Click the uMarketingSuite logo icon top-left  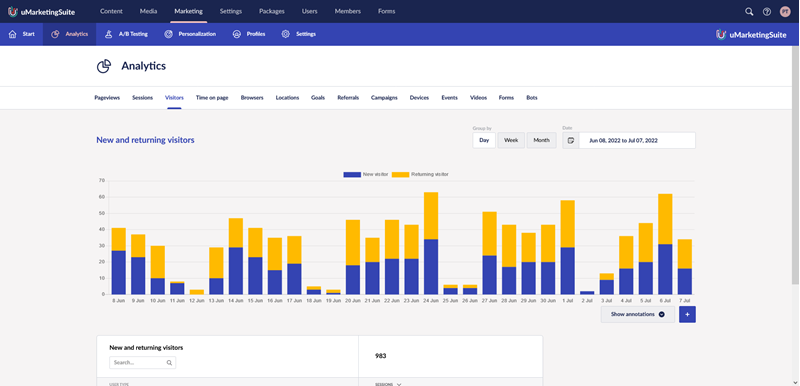click(12, 11)
